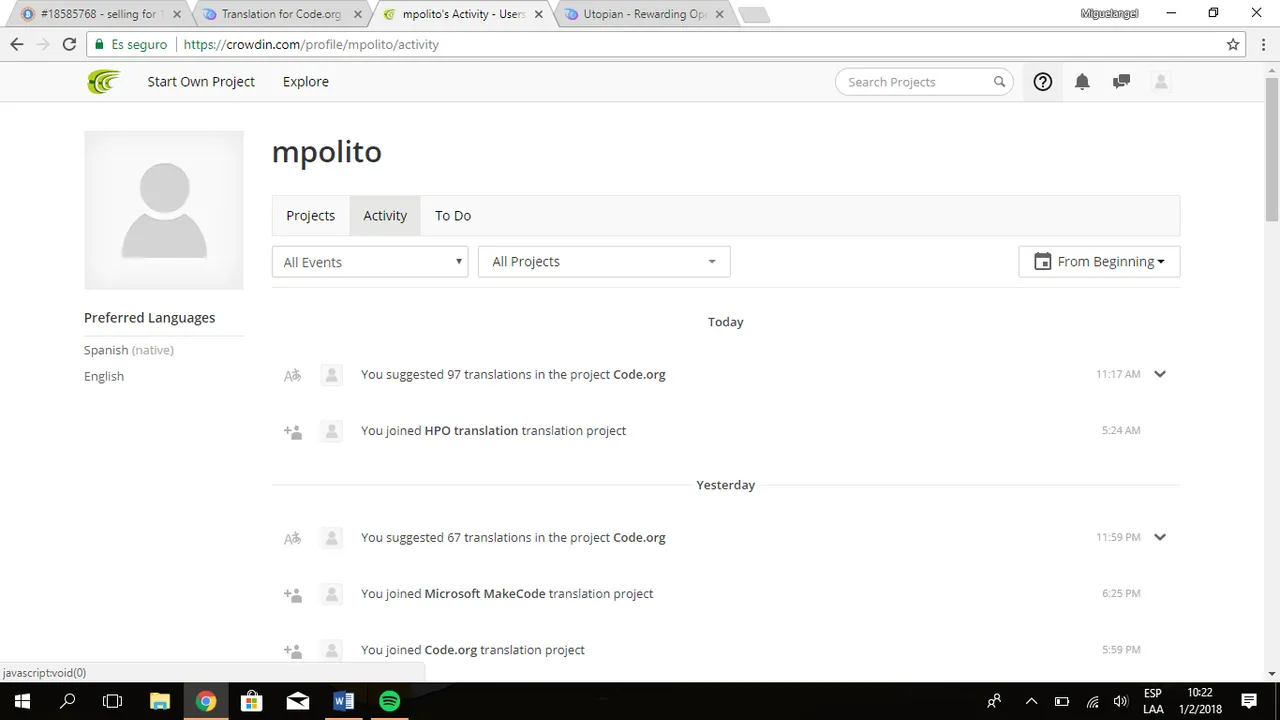Open Code.org link in joined project entry

[x=451, y=650]
